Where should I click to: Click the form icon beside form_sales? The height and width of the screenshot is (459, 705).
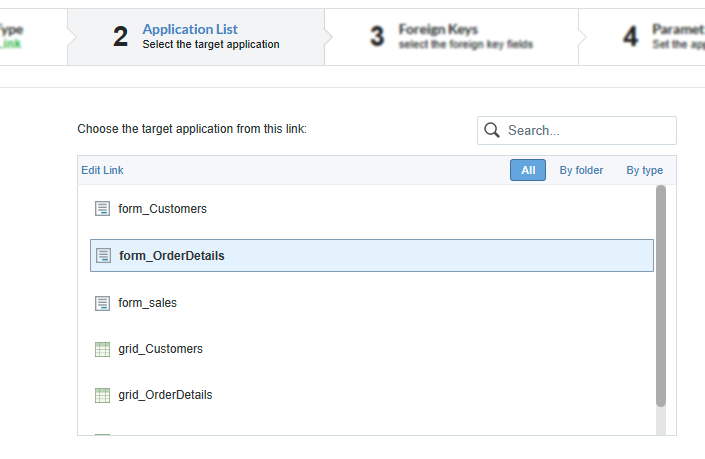(101, 302)
